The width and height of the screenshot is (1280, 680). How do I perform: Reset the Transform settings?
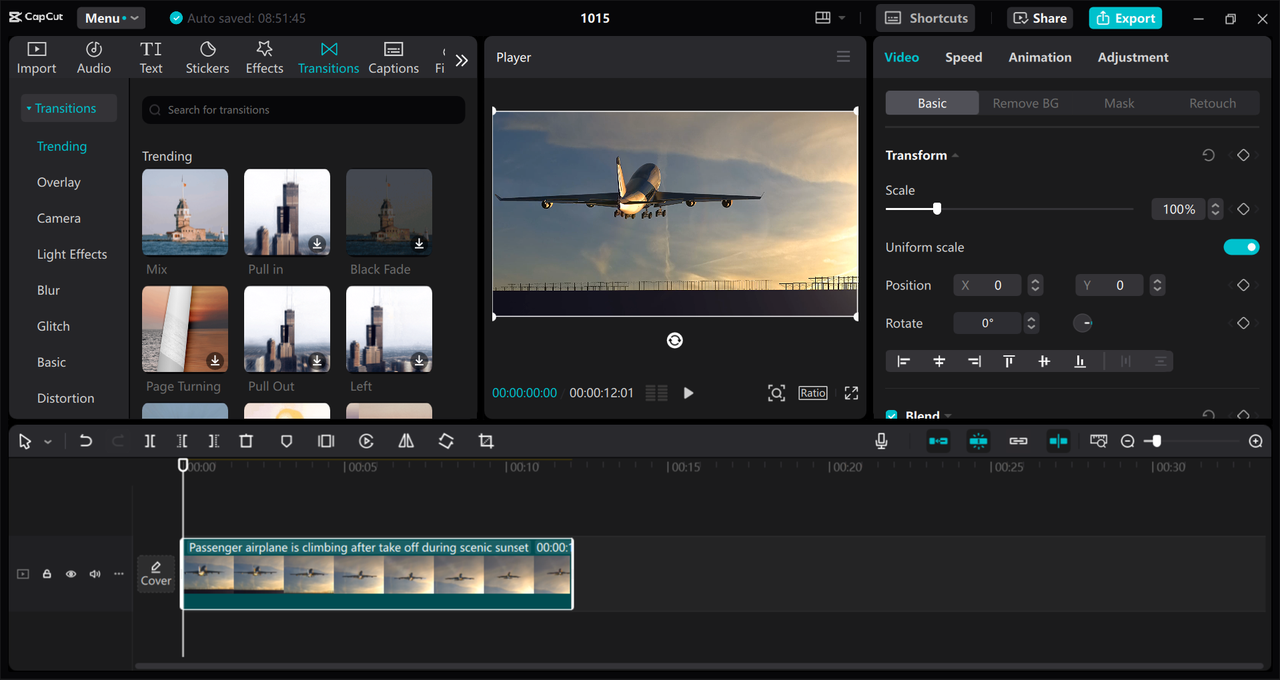[x=1208, y=155]
